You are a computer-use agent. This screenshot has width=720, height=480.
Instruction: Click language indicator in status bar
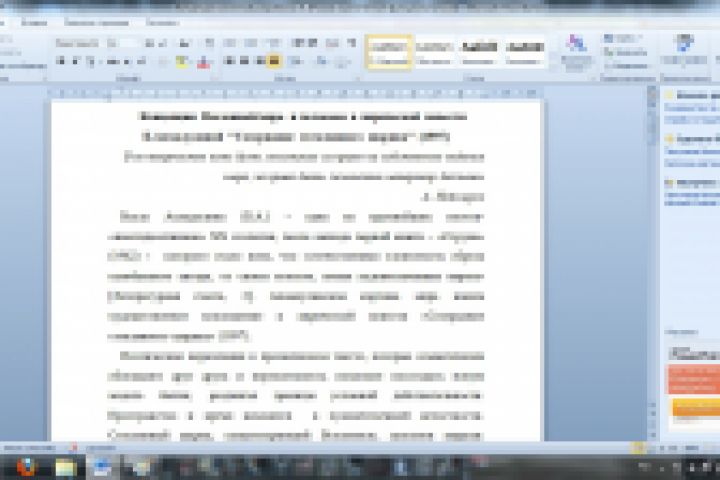tap(100, 447)
